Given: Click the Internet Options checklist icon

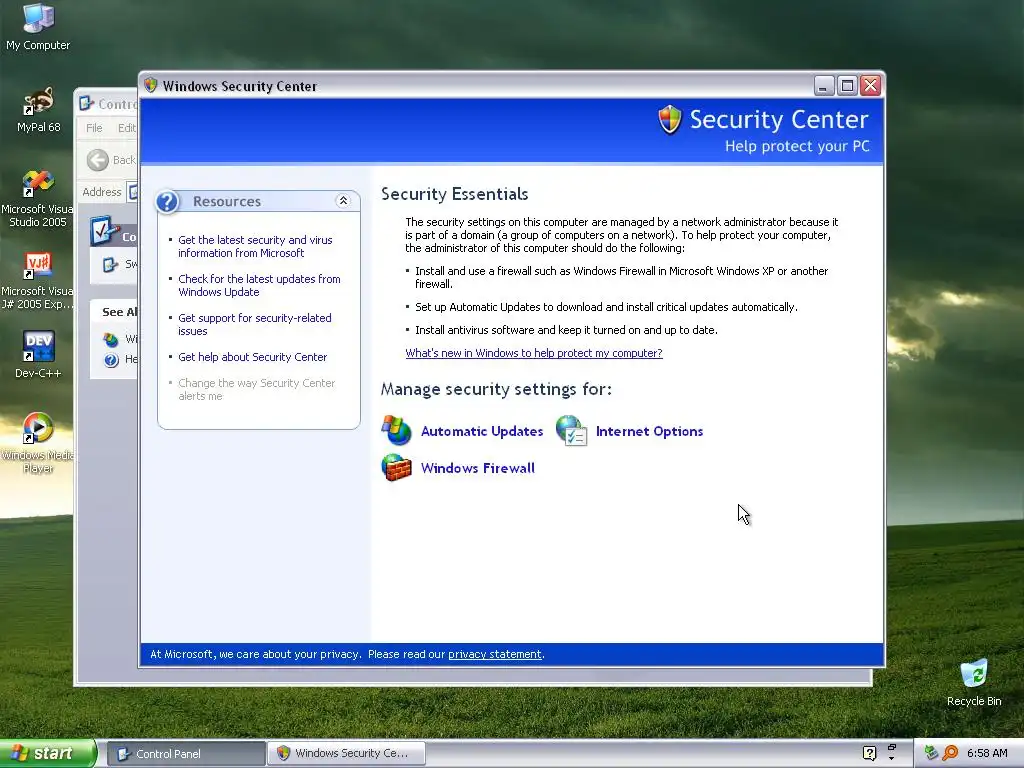Looking at the screenshot, I should pyautogui.click(x=571, y=430).
